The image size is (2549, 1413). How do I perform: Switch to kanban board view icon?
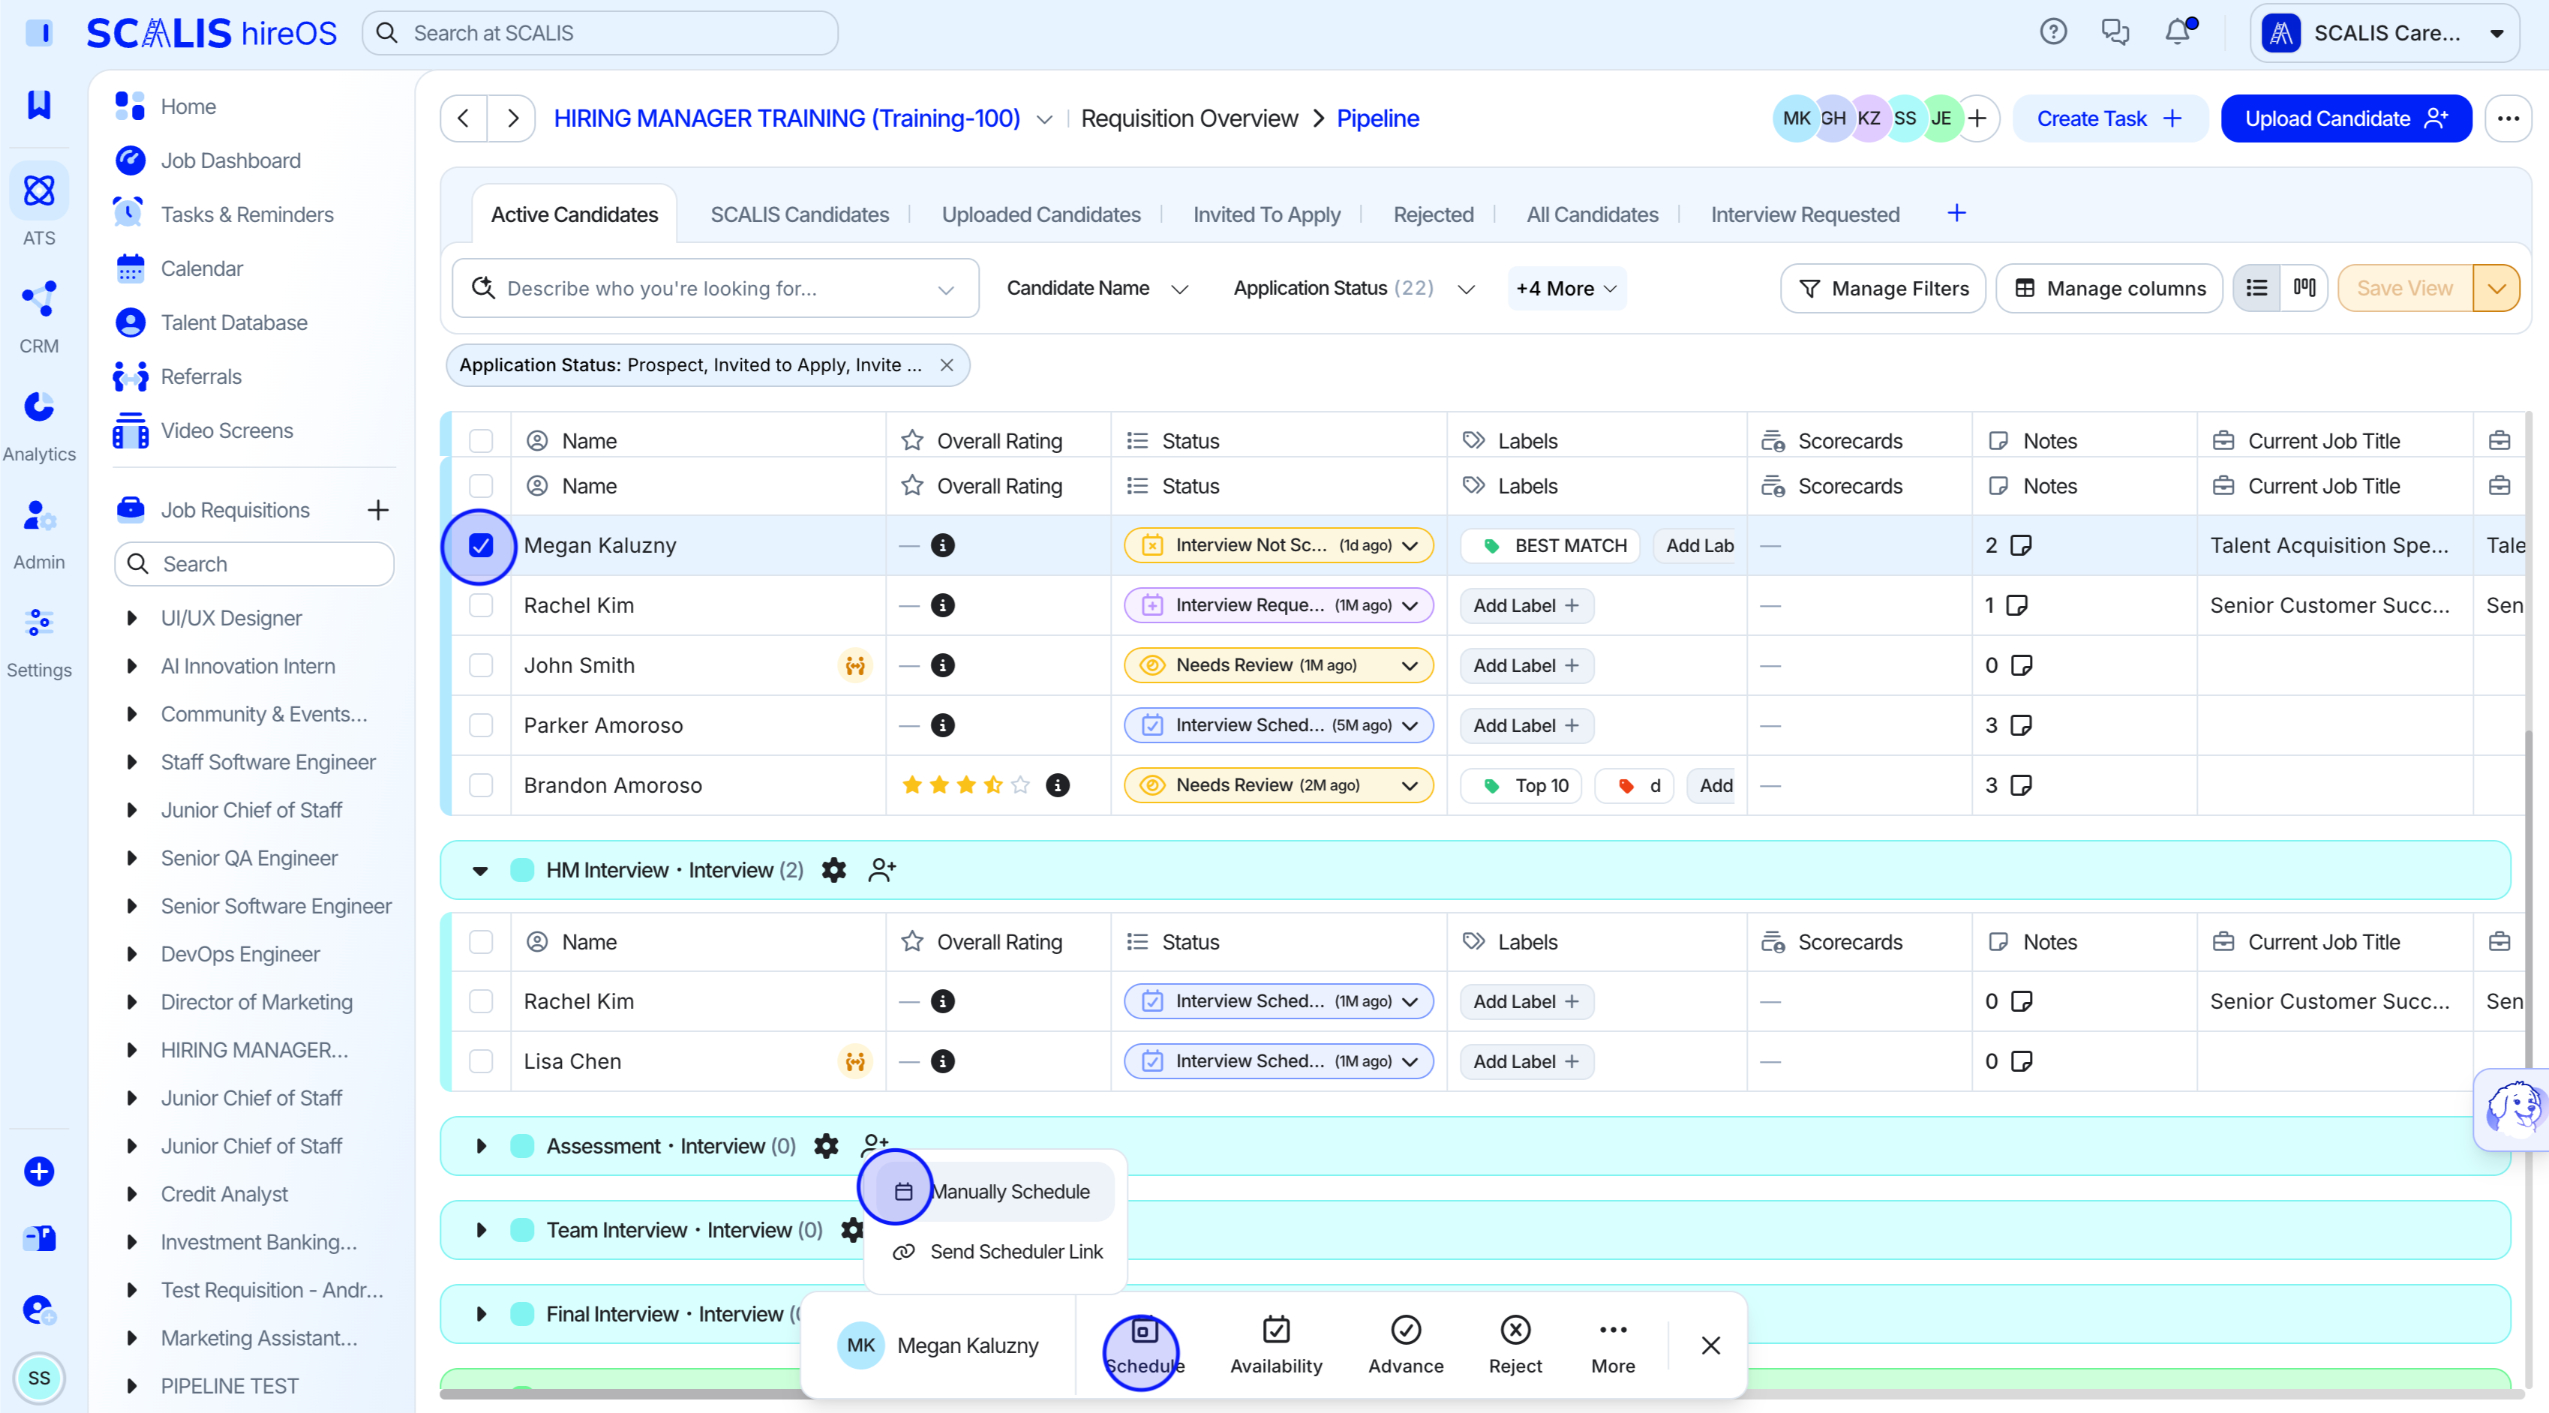(2304, 288)
